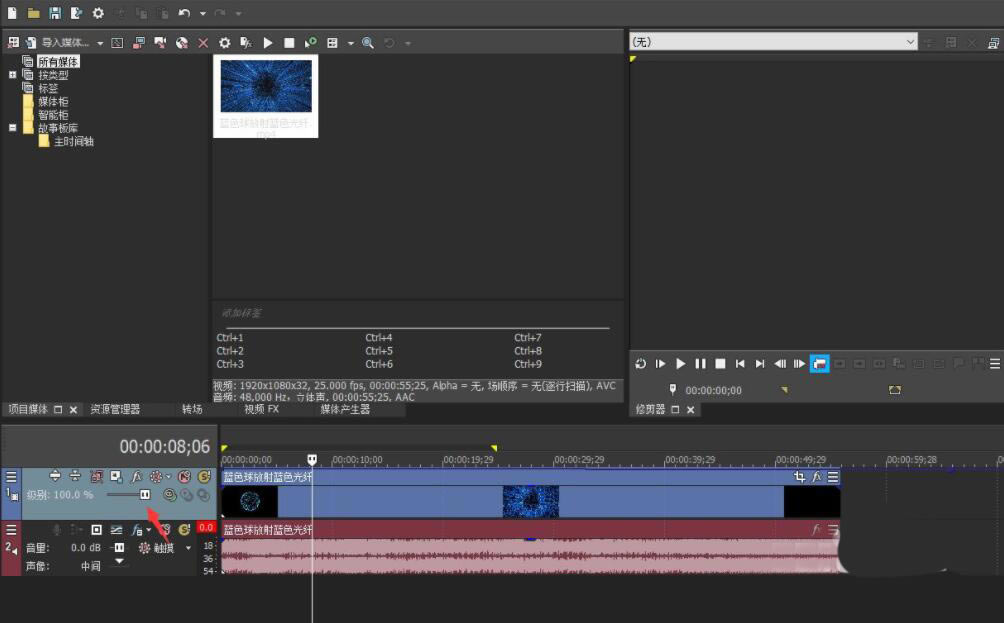Solo audio track 2 with the S icon
Viewport: 1004px width, 623px height.
[x=185, y=528]
